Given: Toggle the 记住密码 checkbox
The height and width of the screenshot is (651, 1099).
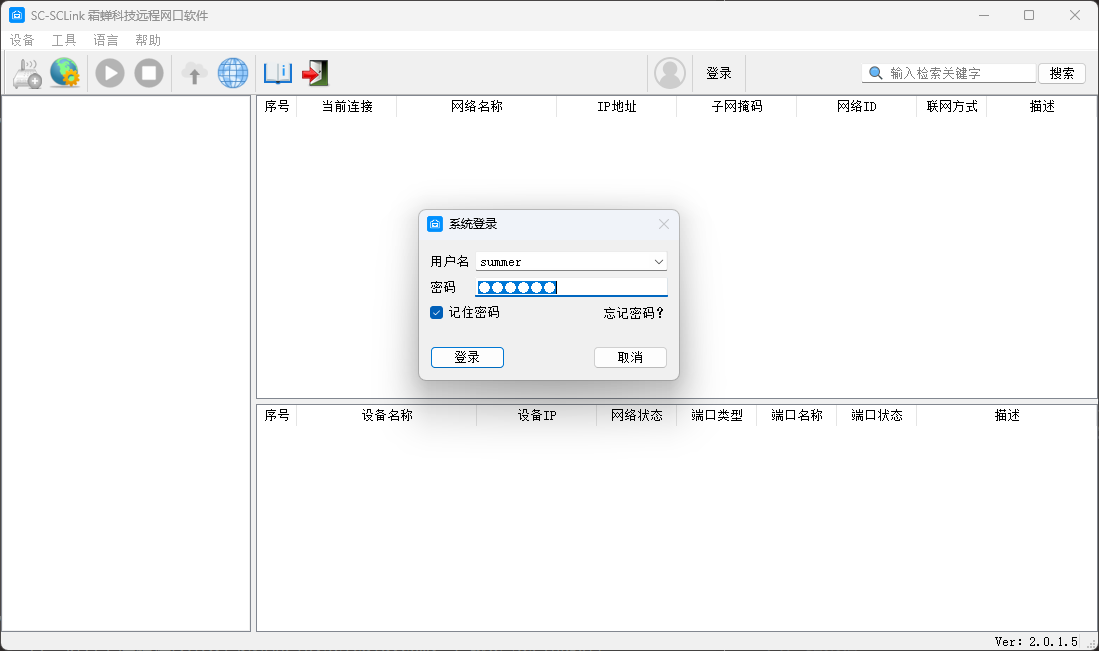Looking at the screenshot, I should [x=437, y=312].
